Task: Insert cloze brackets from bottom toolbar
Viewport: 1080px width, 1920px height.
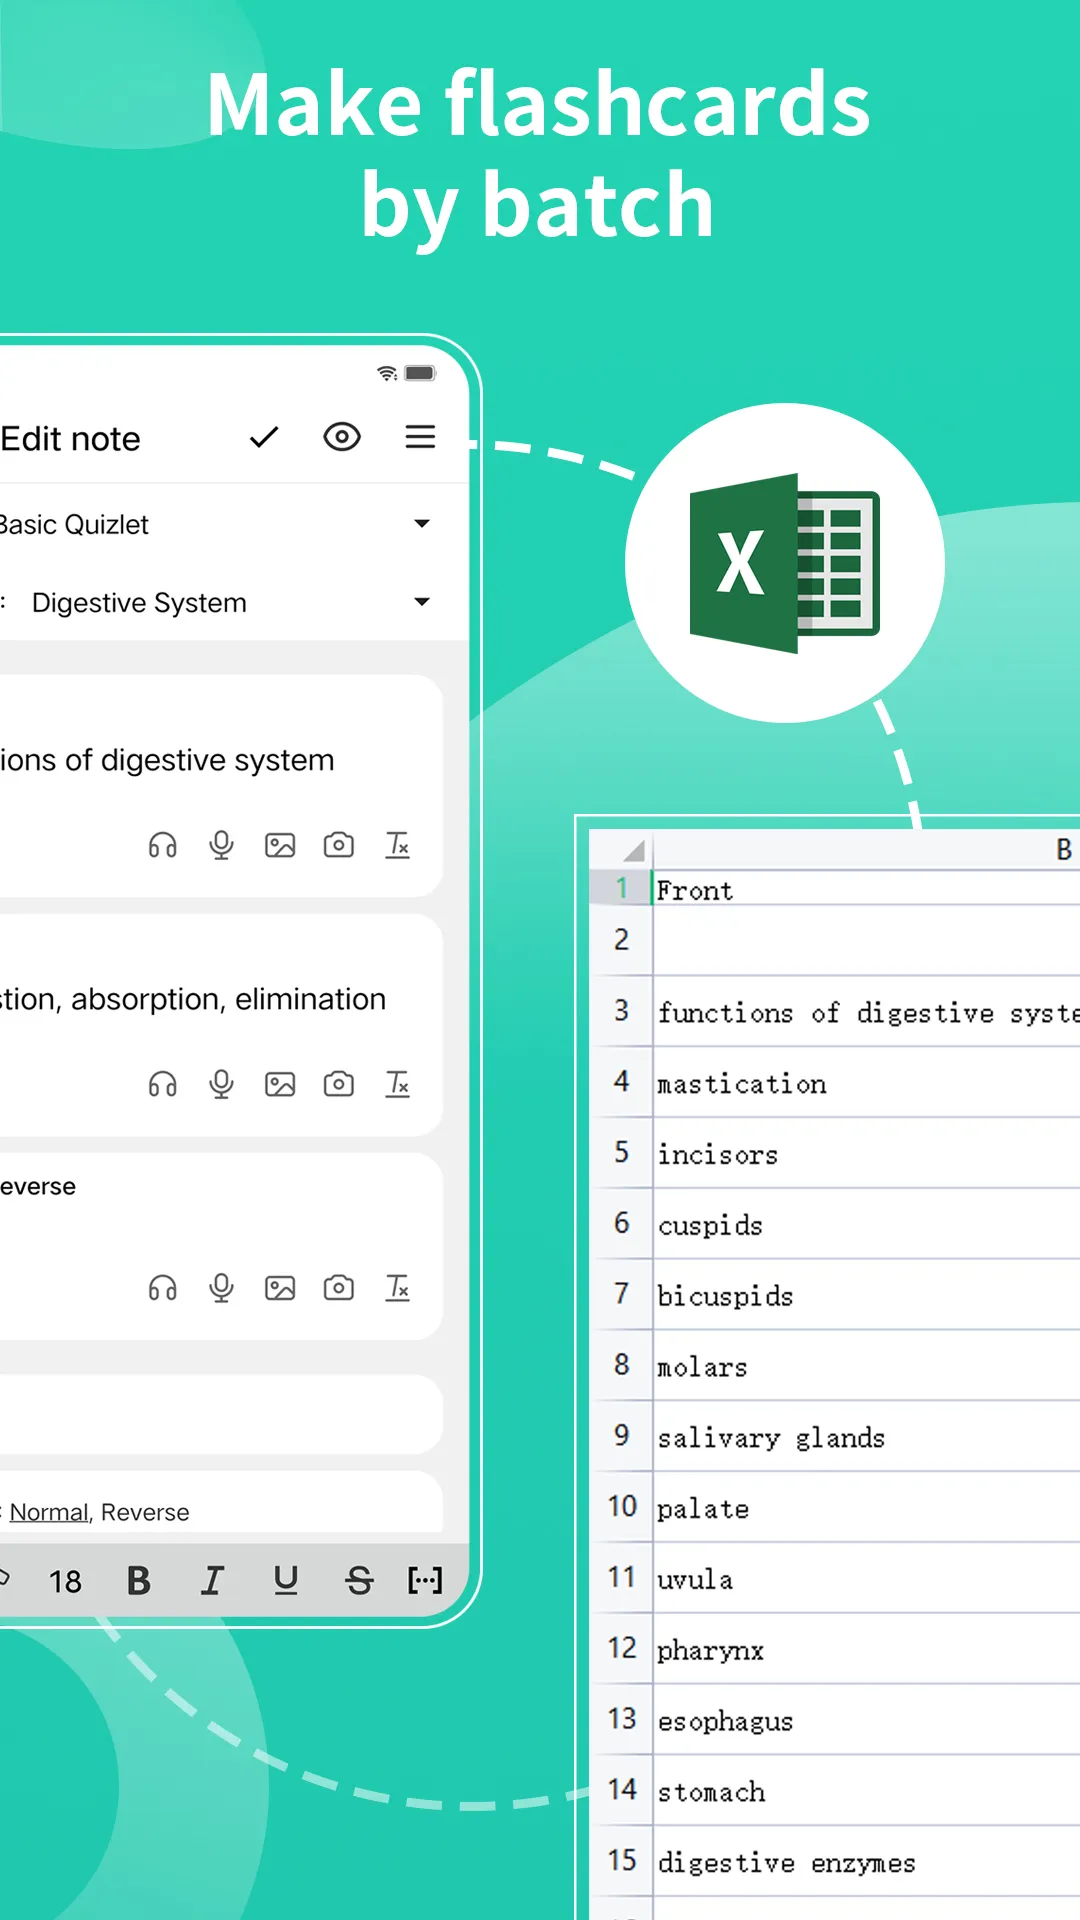Action: pos(425,1580)
